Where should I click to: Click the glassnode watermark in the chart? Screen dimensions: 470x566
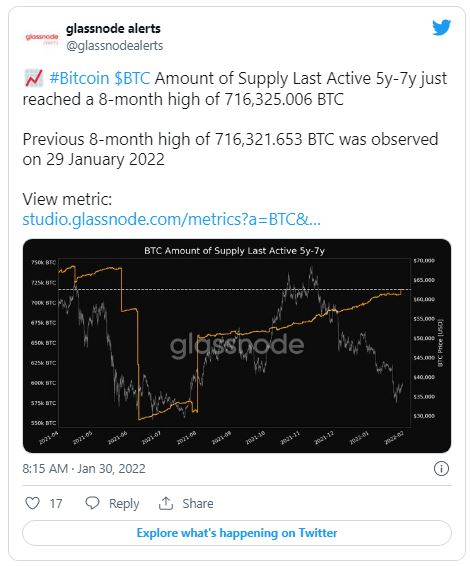point(237,345)
